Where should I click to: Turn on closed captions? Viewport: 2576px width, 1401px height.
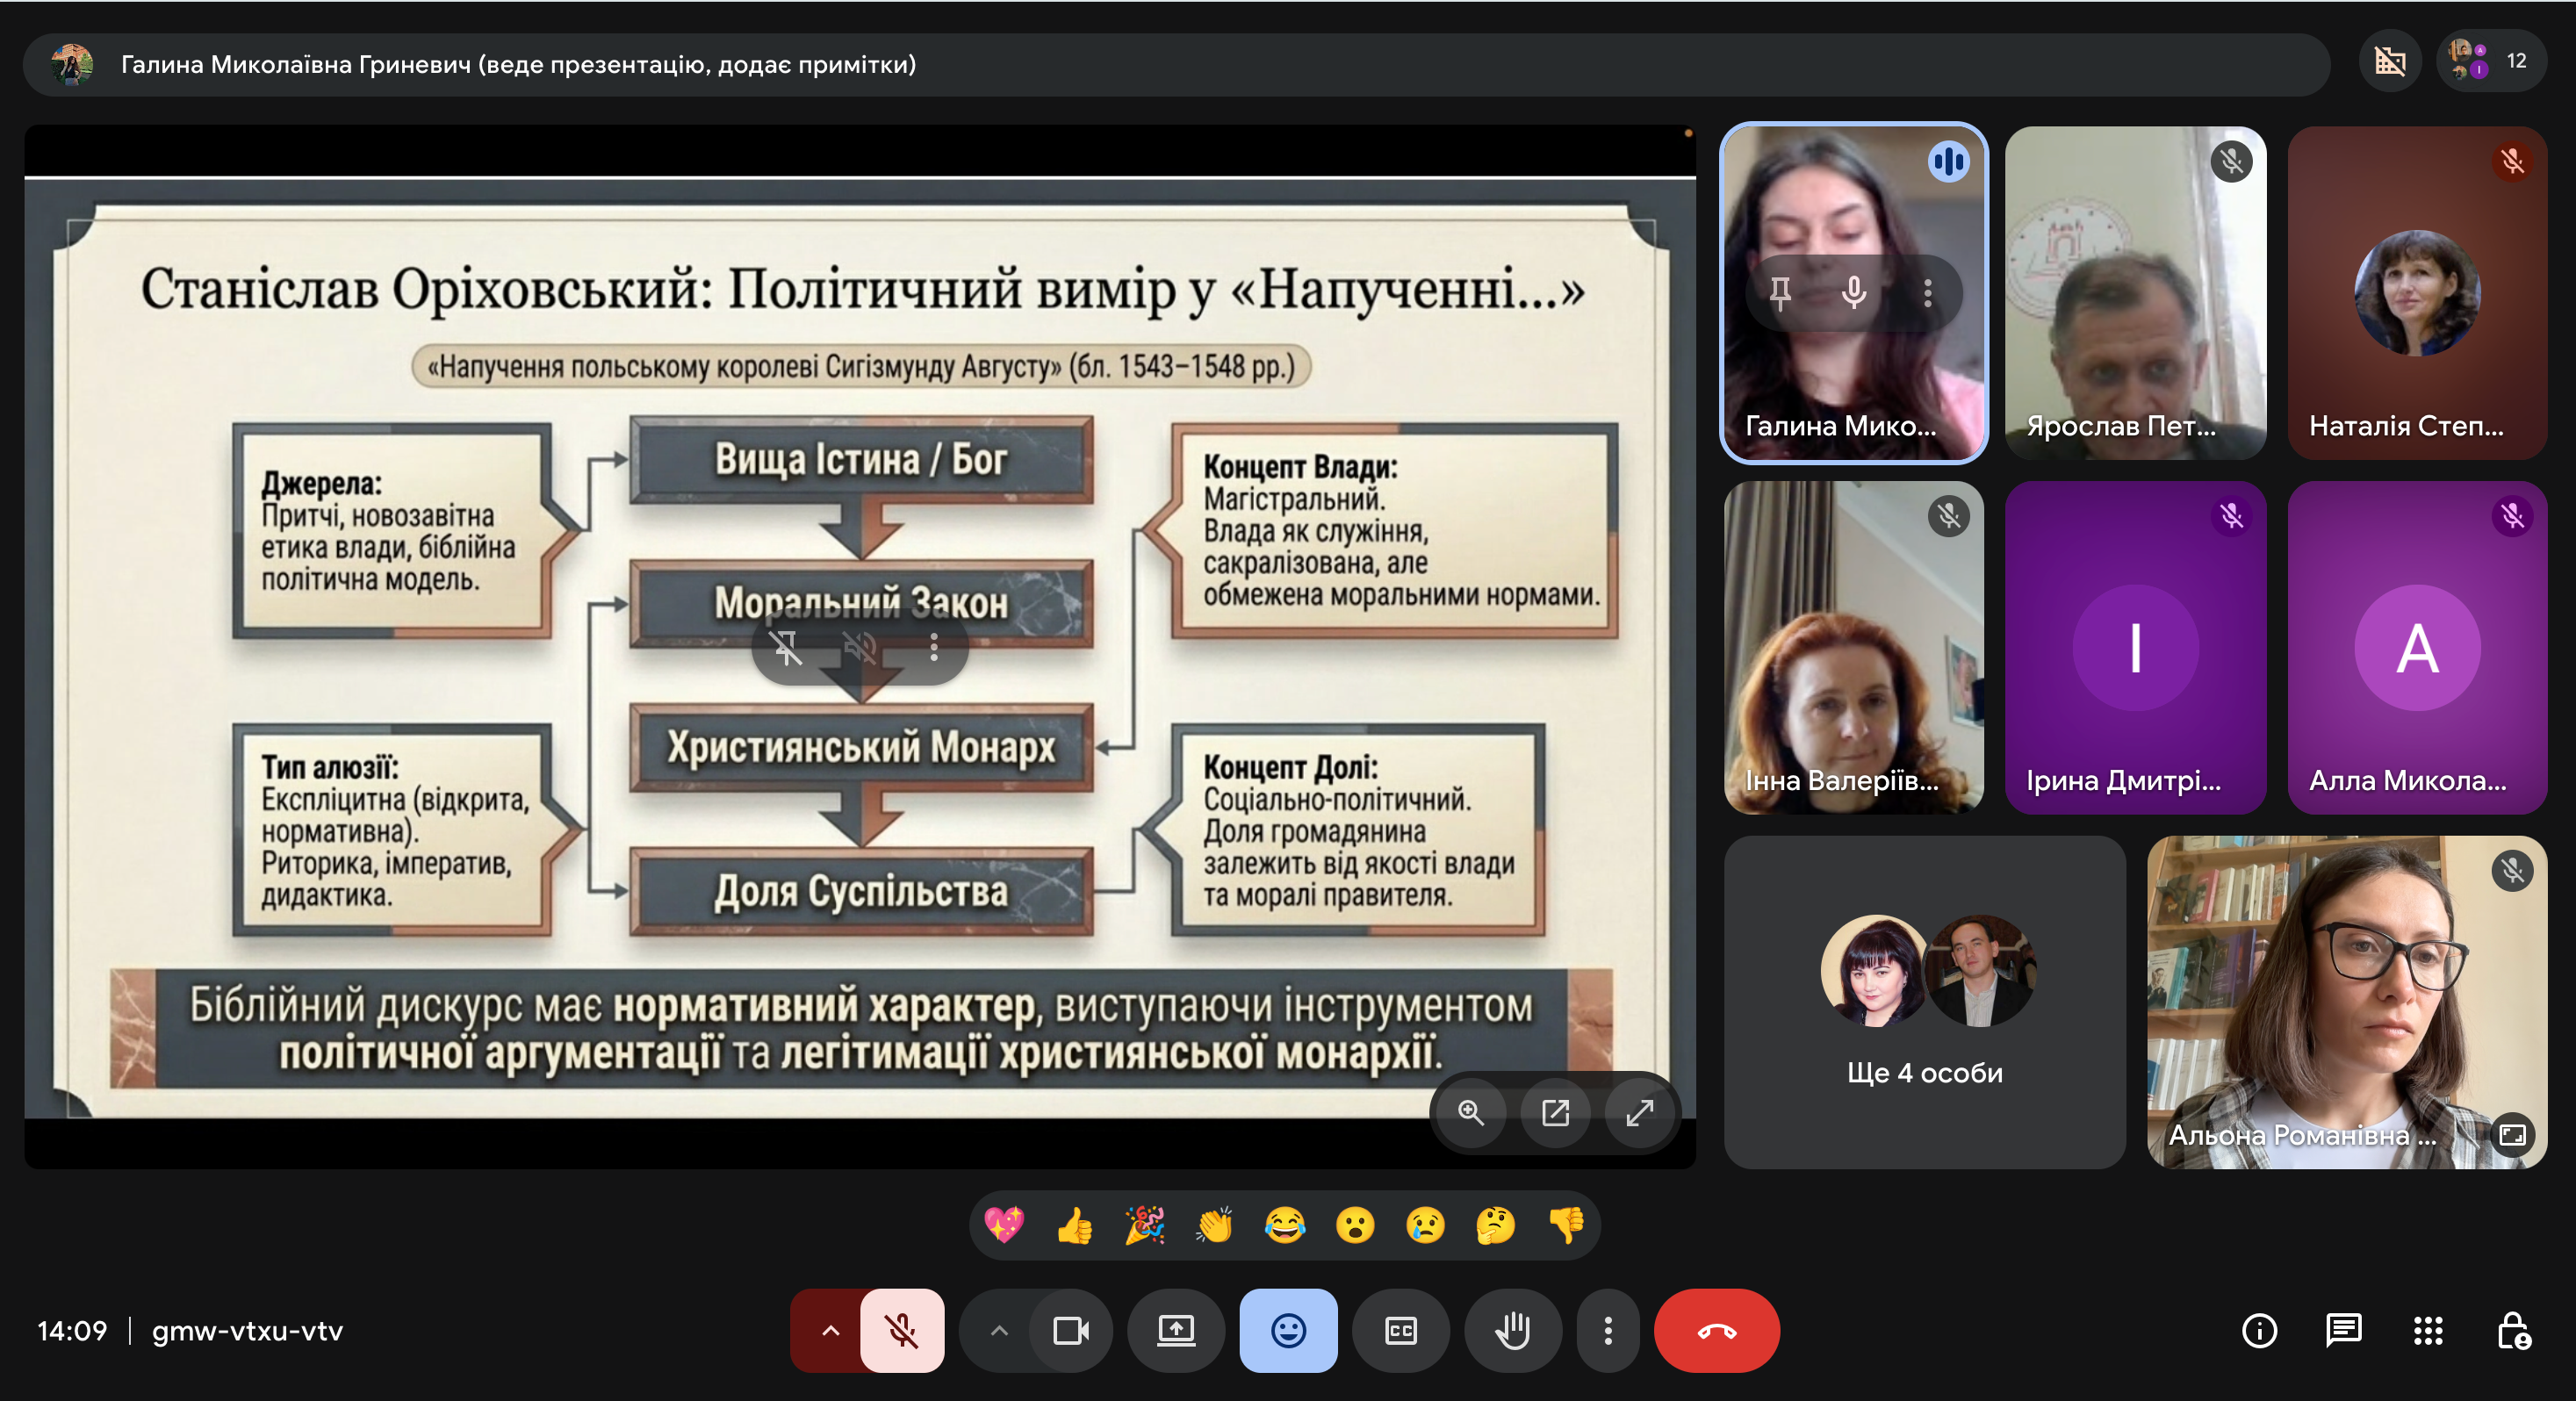pyautogui.click(x=1400, y=1330)
